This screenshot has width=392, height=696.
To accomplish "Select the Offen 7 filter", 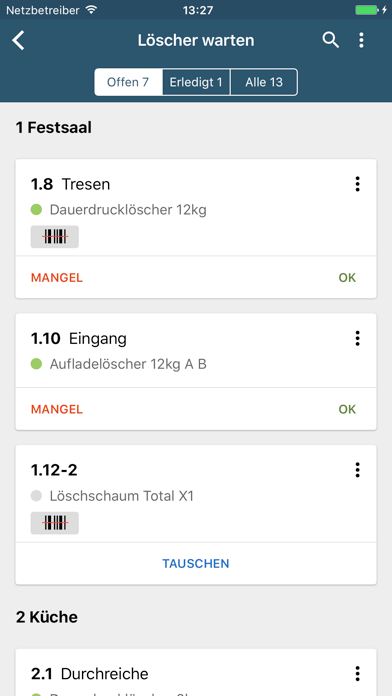I will (x=128, y=82).
